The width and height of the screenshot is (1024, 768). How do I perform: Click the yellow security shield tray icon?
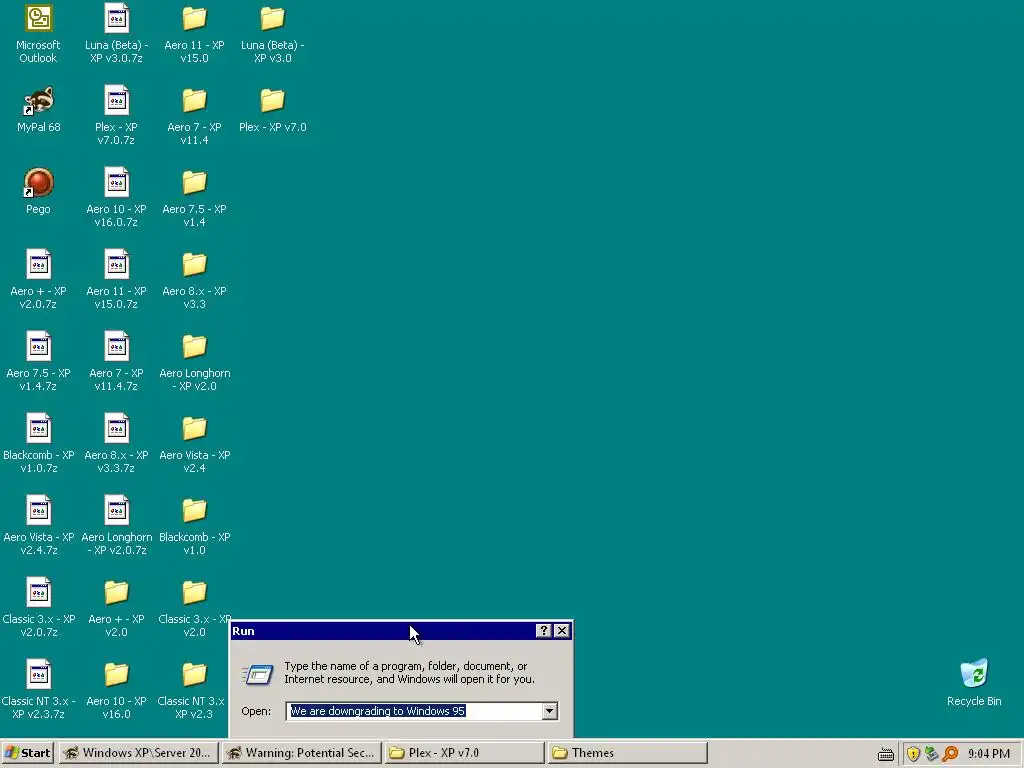tap(913, 754)
